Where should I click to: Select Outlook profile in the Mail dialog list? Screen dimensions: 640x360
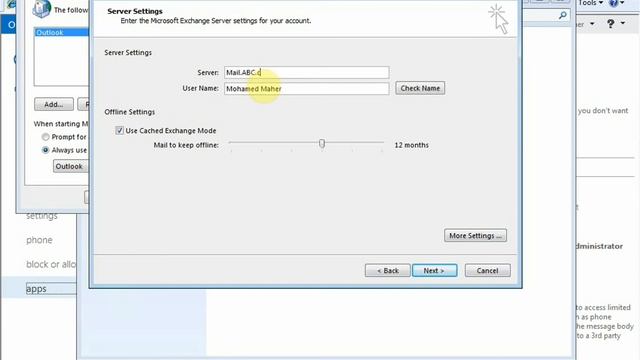pos(62,33)
